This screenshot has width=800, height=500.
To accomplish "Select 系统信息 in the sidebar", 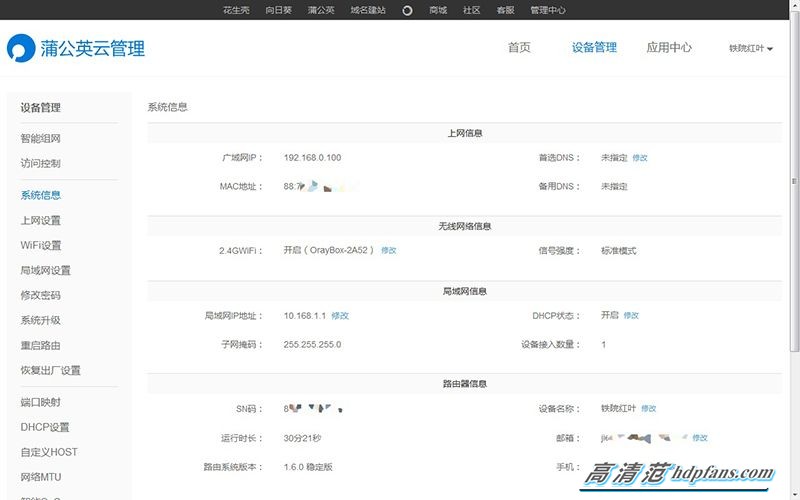I will click(40, 195).
